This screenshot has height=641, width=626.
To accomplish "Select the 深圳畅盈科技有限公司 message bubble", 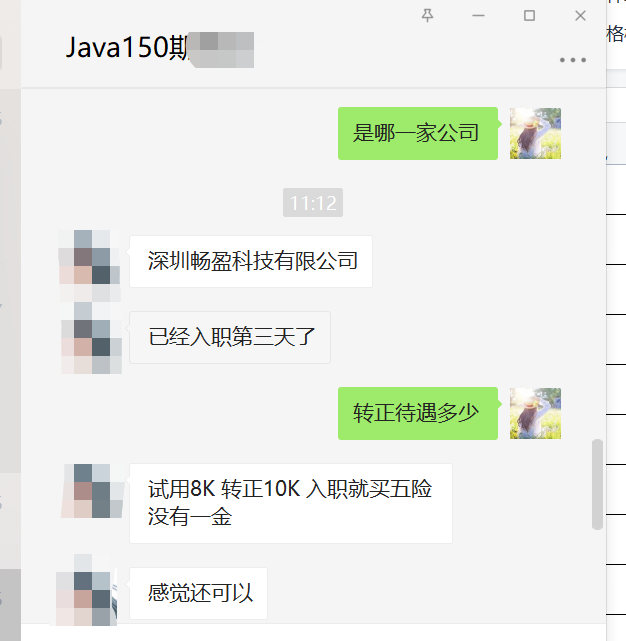I will click(251, 261).
